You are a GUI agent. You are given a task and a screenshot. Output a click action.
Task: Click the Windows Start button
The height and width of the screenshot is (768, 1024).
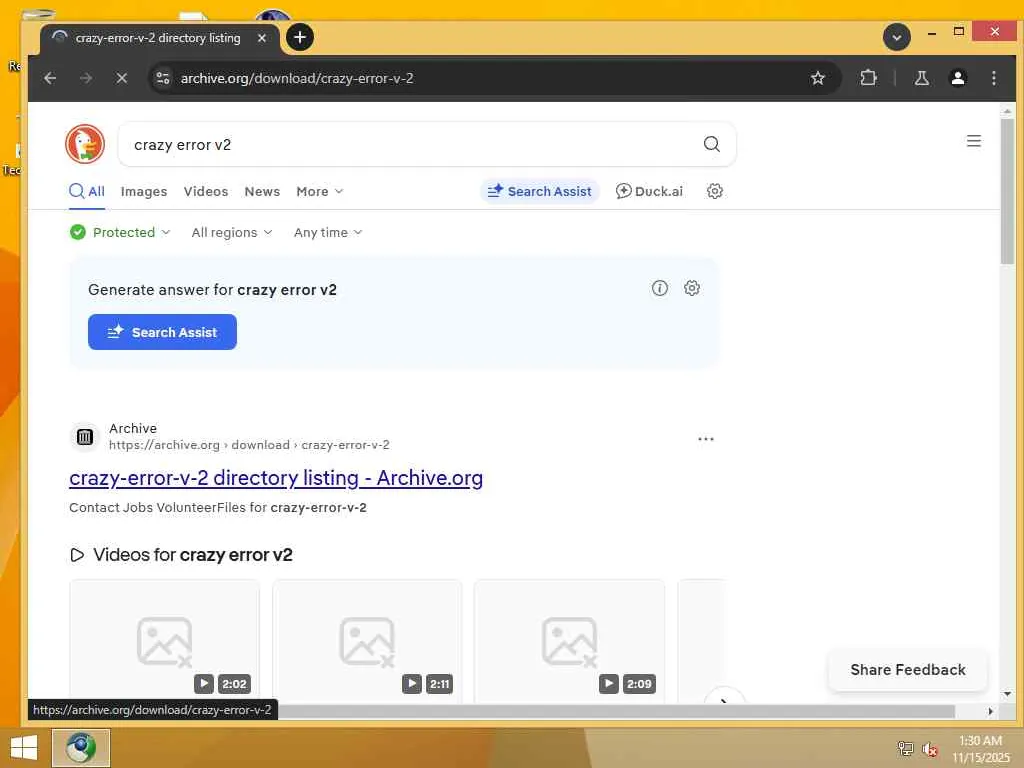point(24,748)
